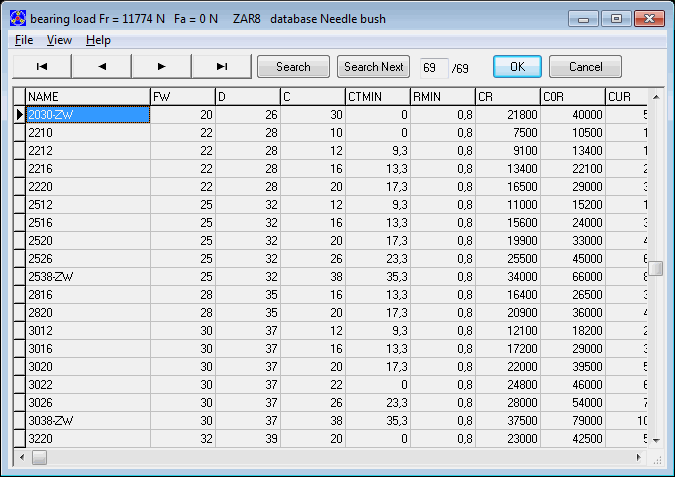Click the application icon in title bar
675x477 pixels.
[x=18, y=19]
